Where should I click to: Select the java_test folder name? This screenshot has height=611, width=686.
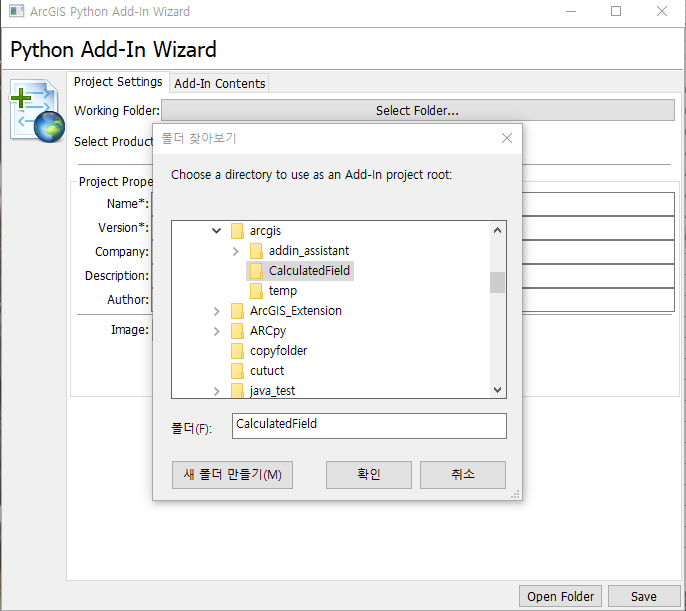tap(273, 391)
